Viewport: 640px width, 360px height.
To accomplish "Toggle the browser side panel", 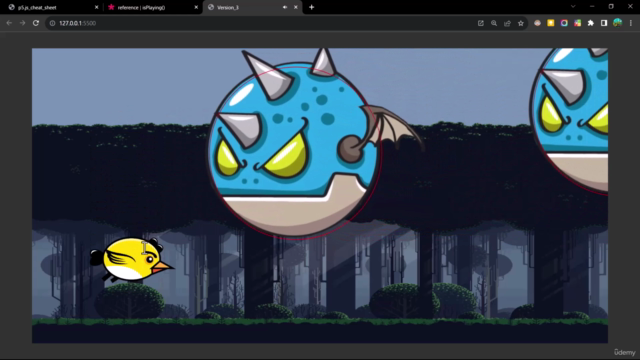I will click(x=604, y=23).
